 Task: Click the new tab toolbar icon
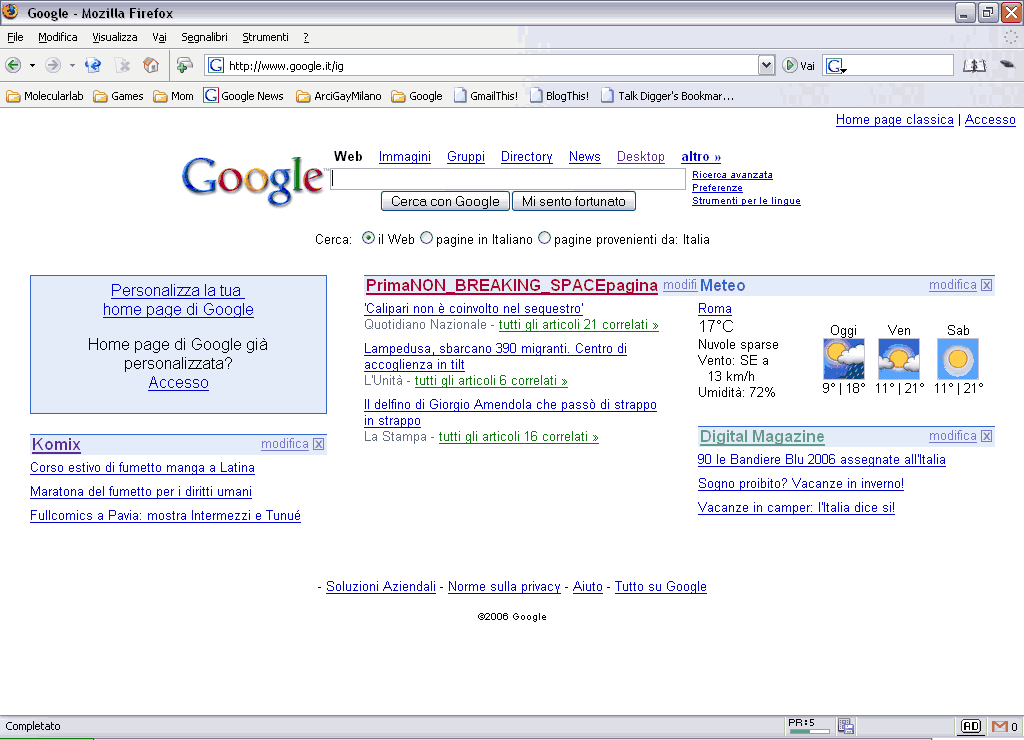185,65
